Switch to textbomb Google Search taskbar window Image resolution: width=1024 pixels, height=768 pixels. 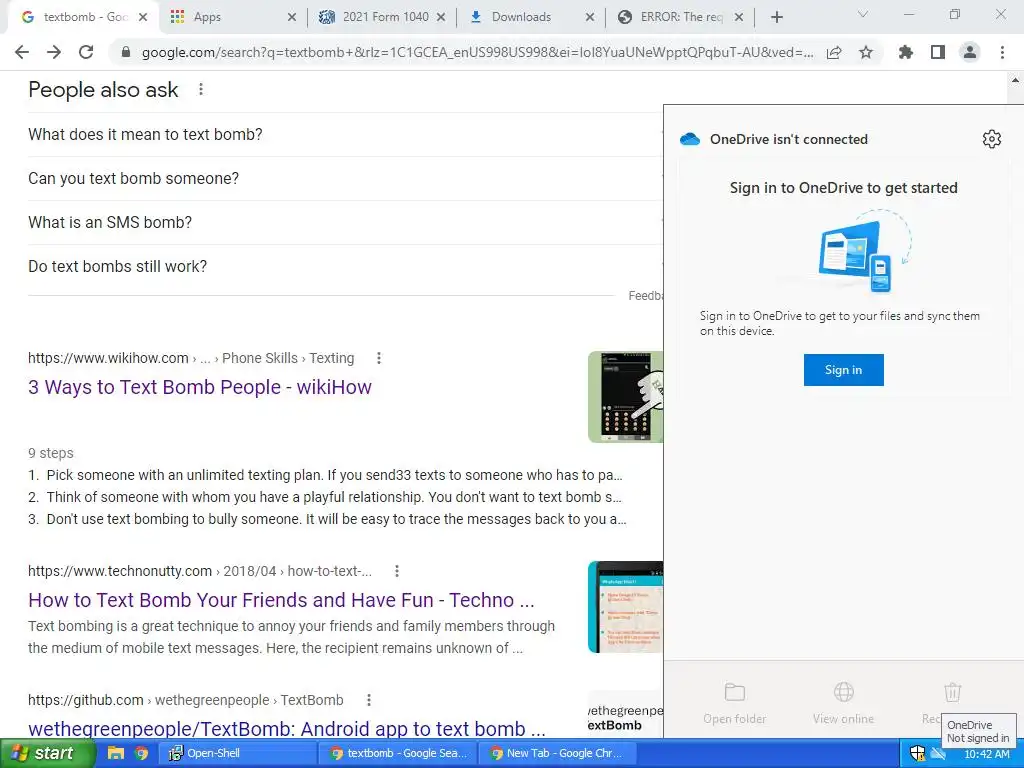(x=398, y=753)
